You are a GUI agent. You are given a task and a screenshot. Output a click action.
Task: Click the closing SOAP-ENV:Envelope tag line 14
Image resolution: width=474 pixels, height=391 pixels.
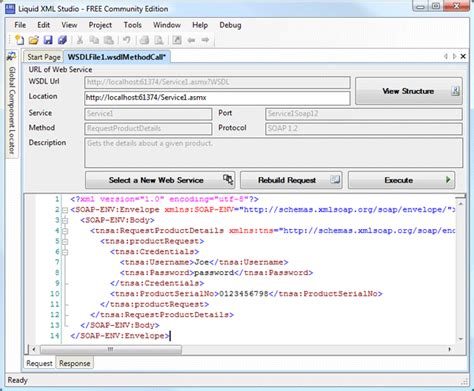pyautogui.click(x=120, y=336)
